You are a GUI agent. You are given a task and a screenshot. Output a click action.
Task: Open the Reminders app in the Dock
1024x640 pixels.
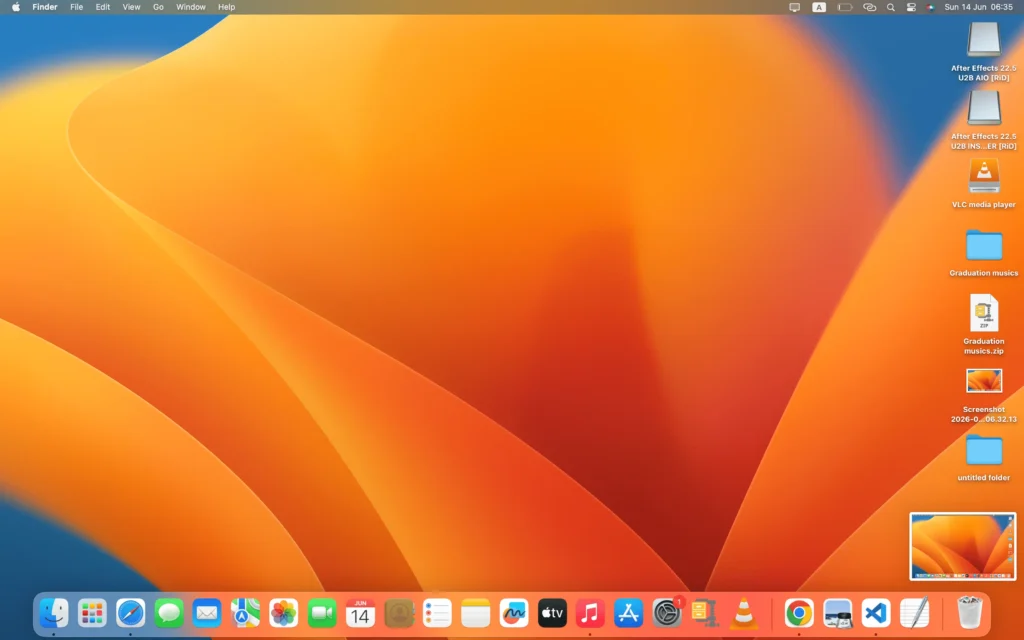(x=437, y=613)
